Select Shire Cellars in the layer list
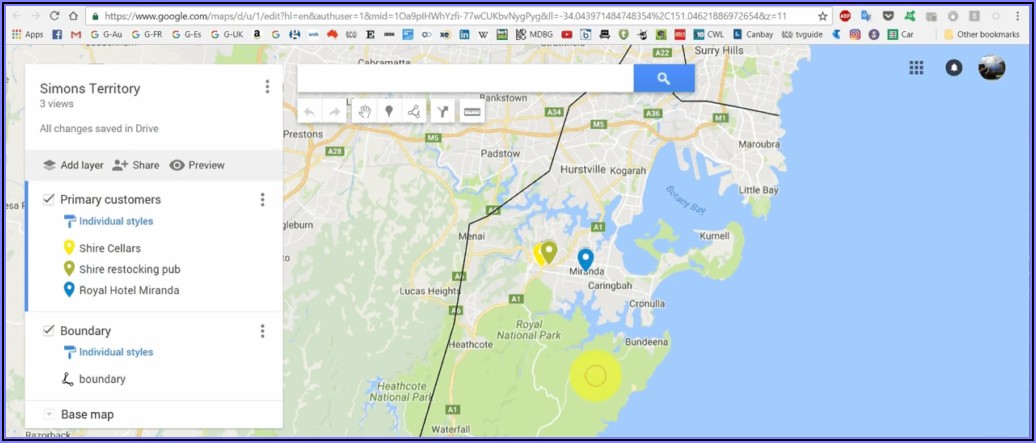This screenshot has height=443, width=1036. click(110, 248)
